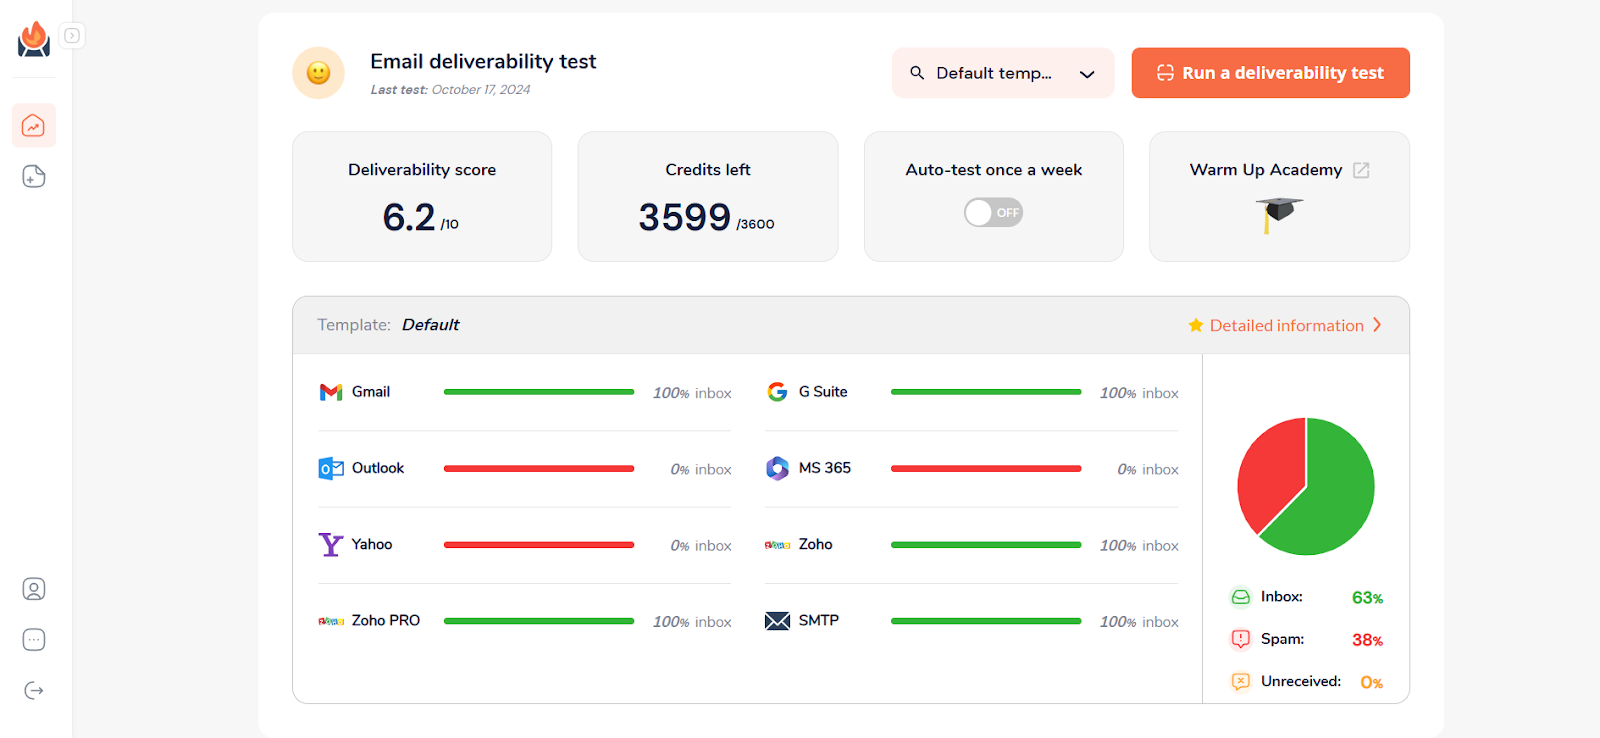
Task: Click the flame logo in sidebar
Action: click(x=34, y=39)
